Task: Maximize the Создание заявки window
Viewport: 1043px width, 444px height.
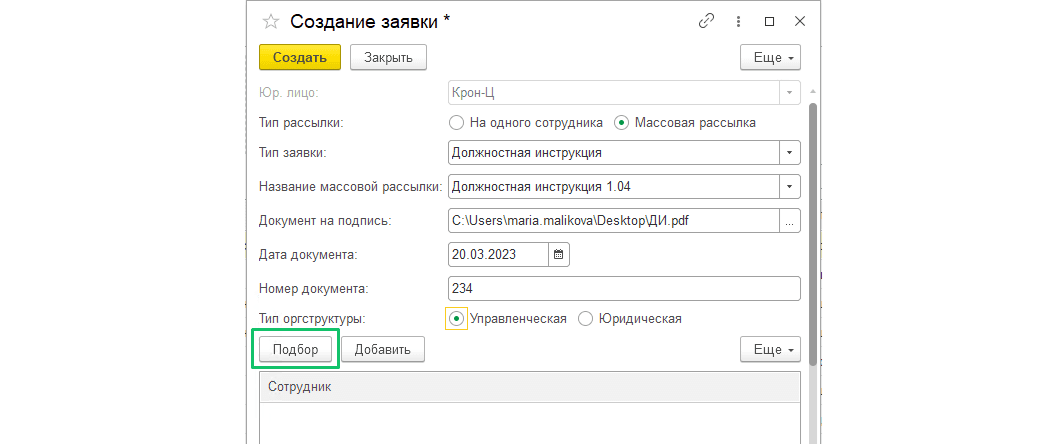Action: point(770,21)
